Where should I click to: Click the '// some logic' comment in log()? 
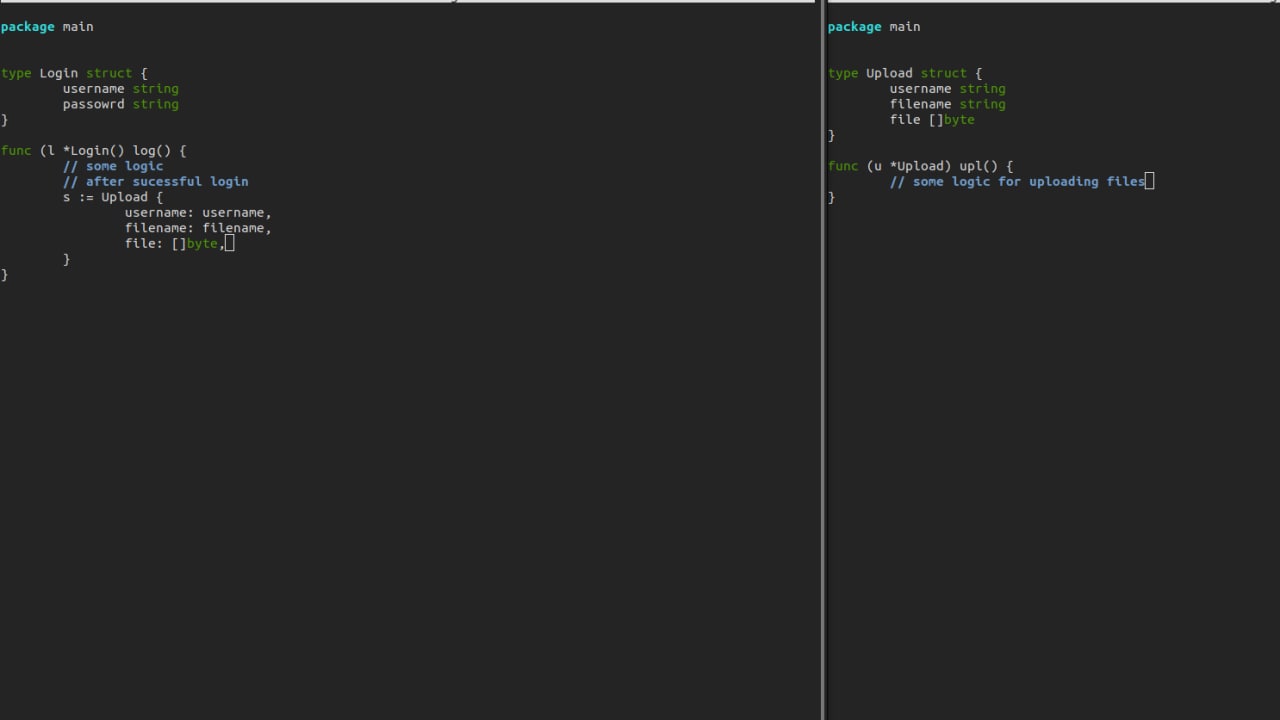point(113,166)
